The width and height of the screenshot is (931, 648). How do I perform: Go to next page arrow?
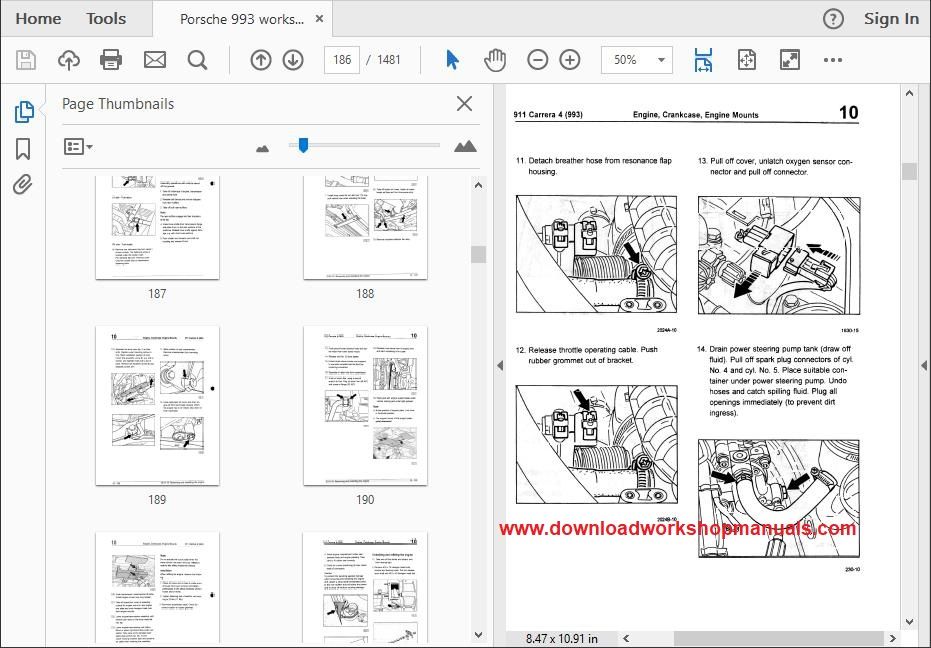pyautogui.click(x=293, y=60)
